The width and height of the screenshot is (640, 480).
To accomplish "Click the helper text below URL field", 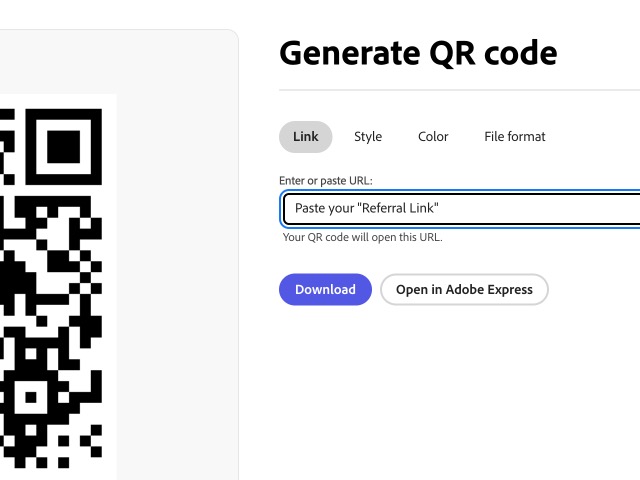I will (362, 238).
